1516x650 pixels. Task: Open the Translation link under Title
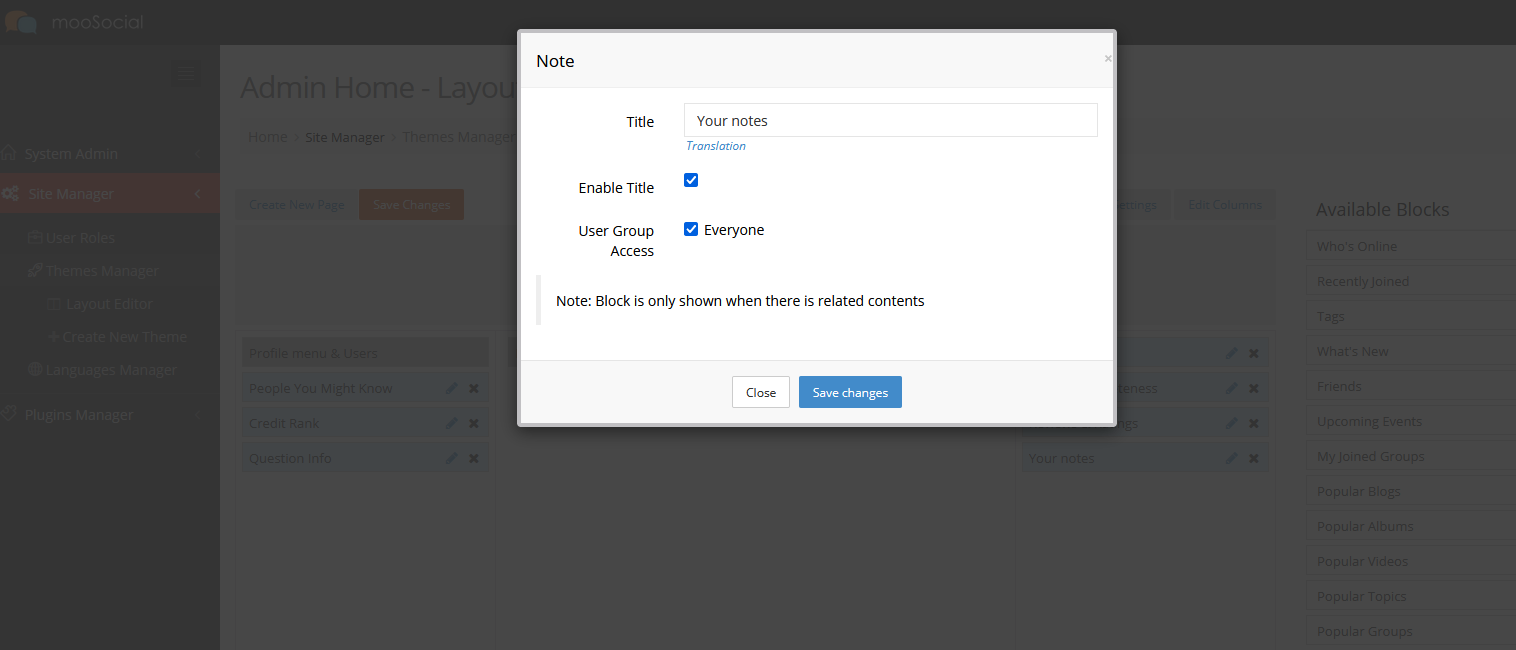click(716, 146)
